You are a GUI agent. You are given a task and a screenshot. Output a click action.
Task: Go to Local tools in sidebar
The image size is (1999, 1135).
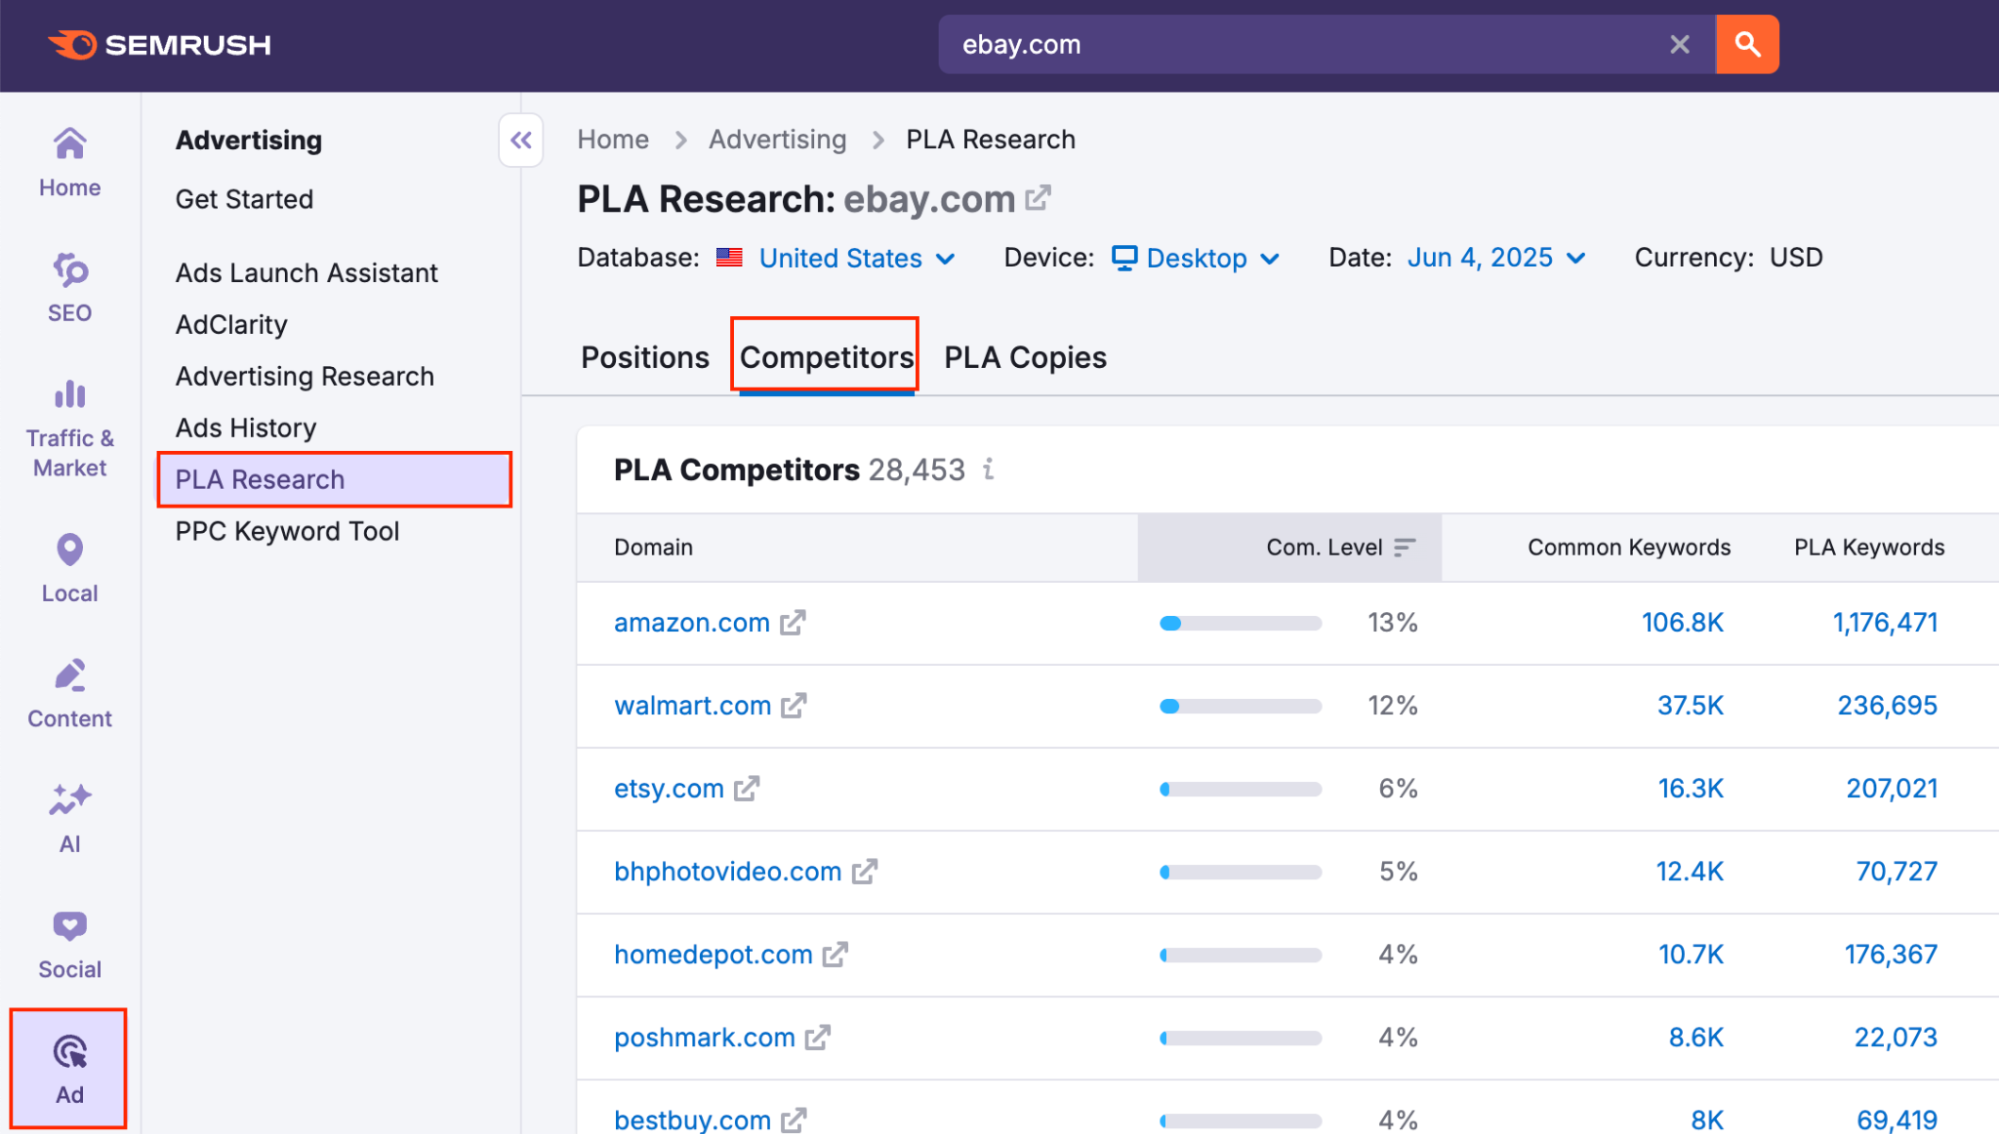(x=69, y=567)
